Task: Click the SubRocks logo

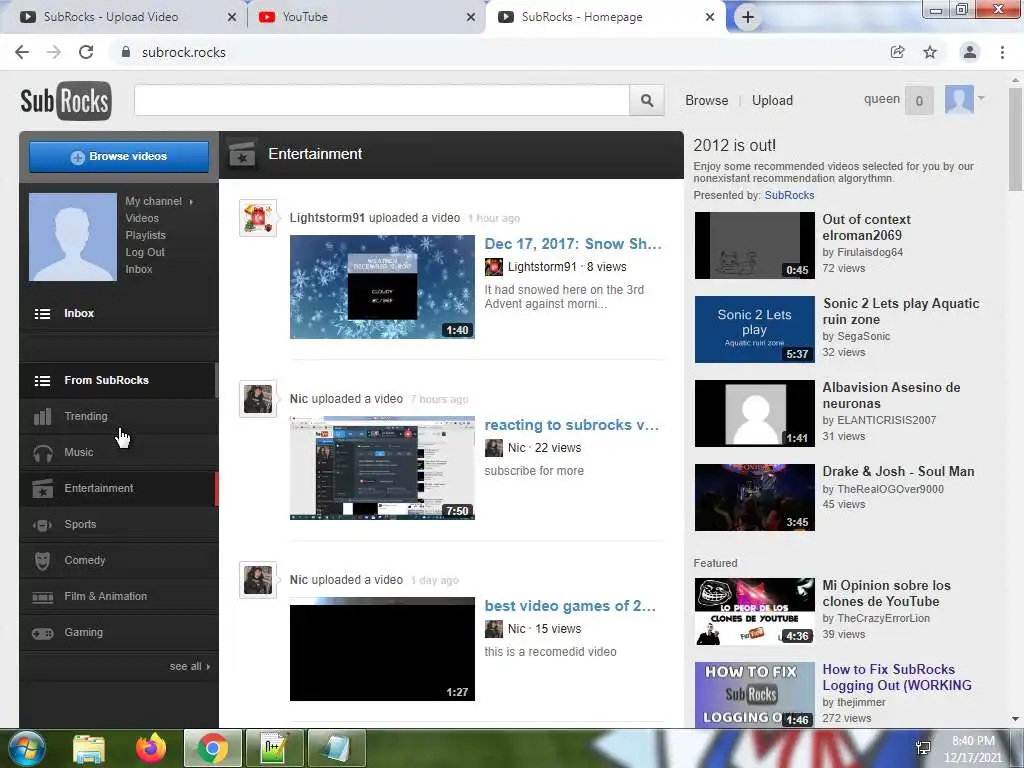Action: 66,101
